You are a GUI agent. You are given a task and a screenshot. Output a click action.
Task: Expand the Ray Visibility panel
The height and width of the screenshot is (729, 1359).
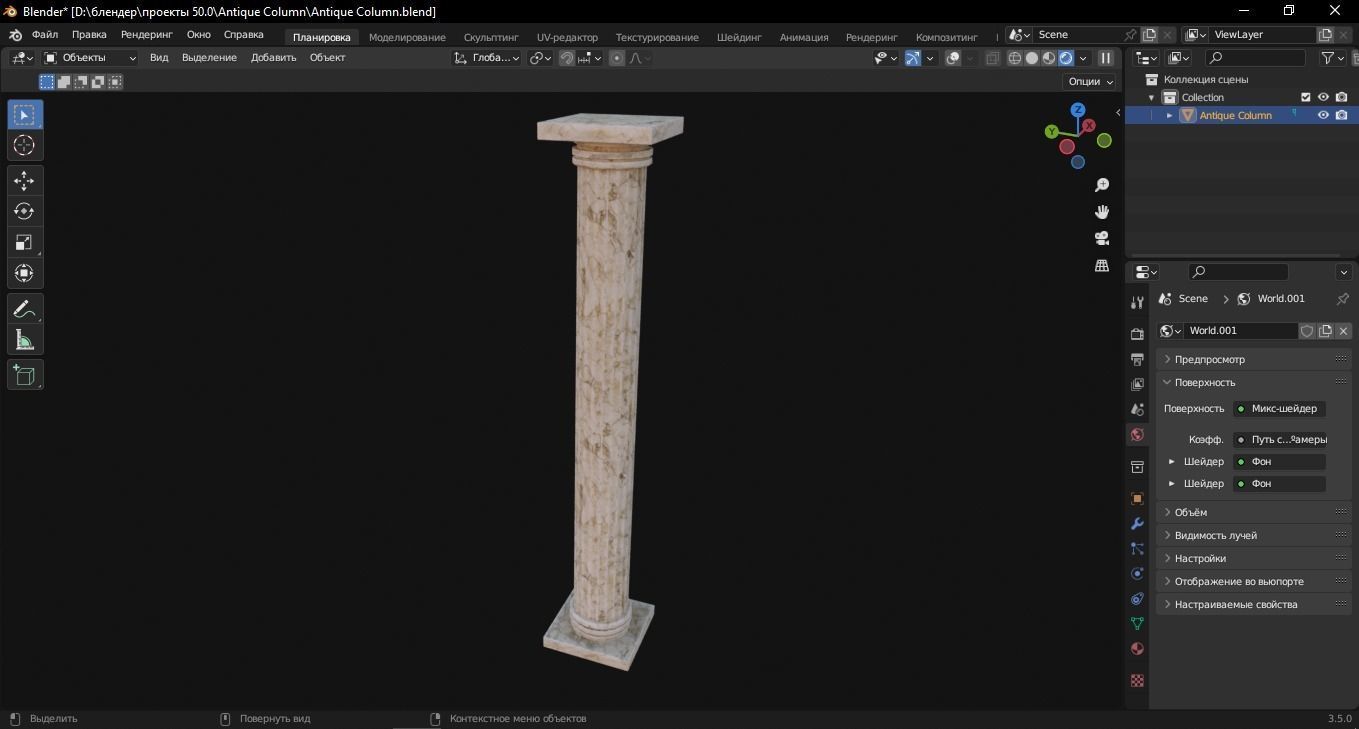[x=1254, y=535]
